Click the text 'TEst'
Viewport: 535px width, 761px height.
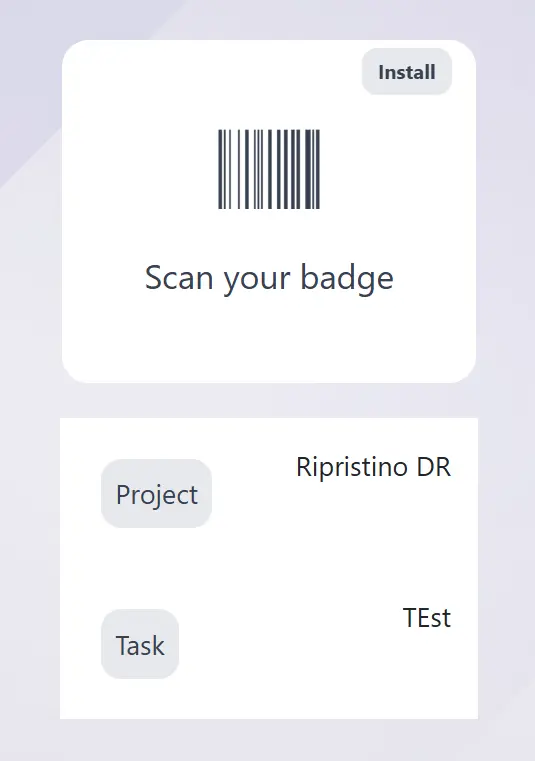[x=427, y=617]
